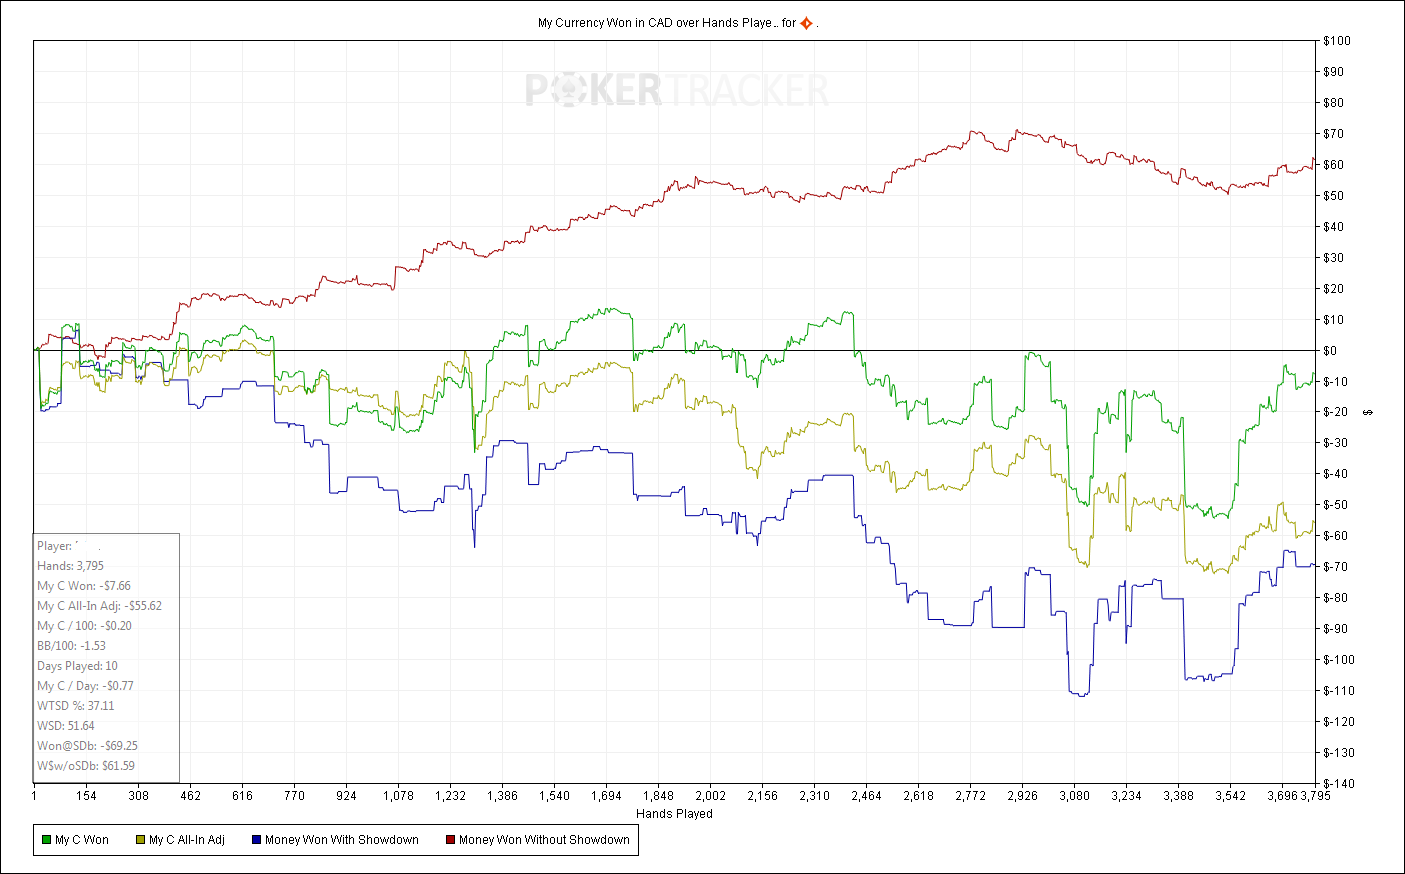The width and height of the screenshot is (1405, 874).
Task: Click the 'My C All-In Adj: -$55.62' stat
Action: [x=99, y=606]
